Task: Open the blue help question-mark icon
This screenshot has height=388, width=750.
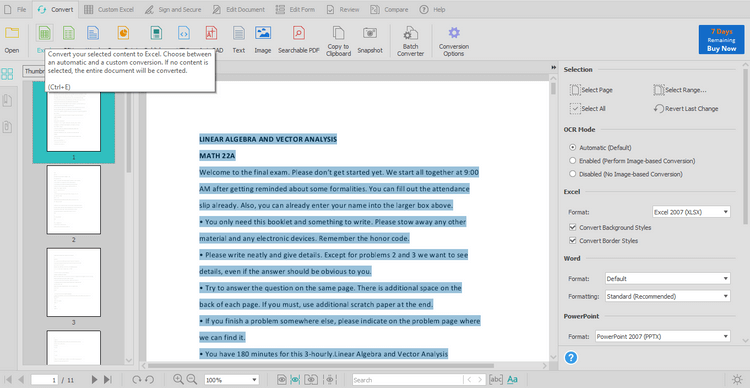Action: (x=571, y=358)
